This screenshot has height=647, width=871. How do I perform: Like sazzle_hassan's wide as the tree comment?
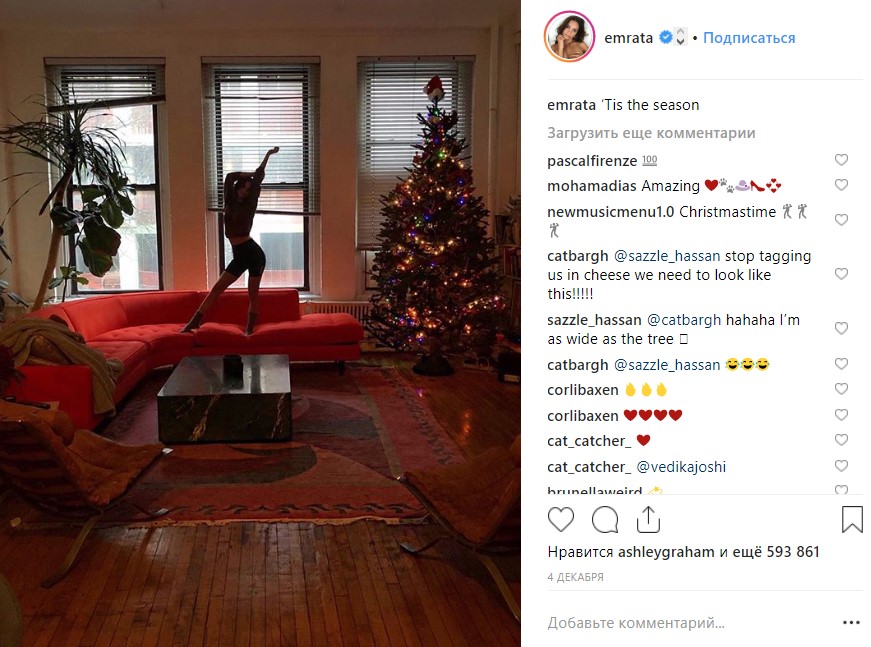pos(842,328)
